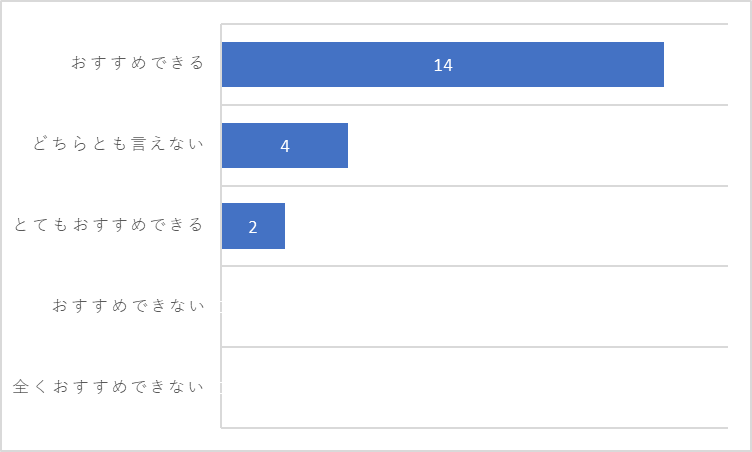Select gridline below the 14 bar
Screen dimensions: 752x452
coord(475,105)
